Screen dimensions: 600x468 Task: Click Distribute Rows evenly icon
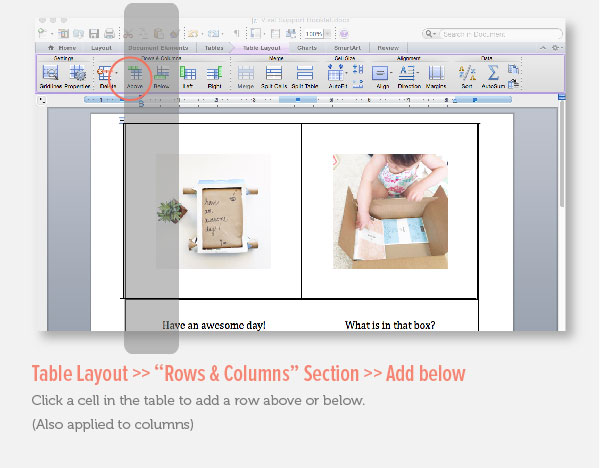(358, 69)
